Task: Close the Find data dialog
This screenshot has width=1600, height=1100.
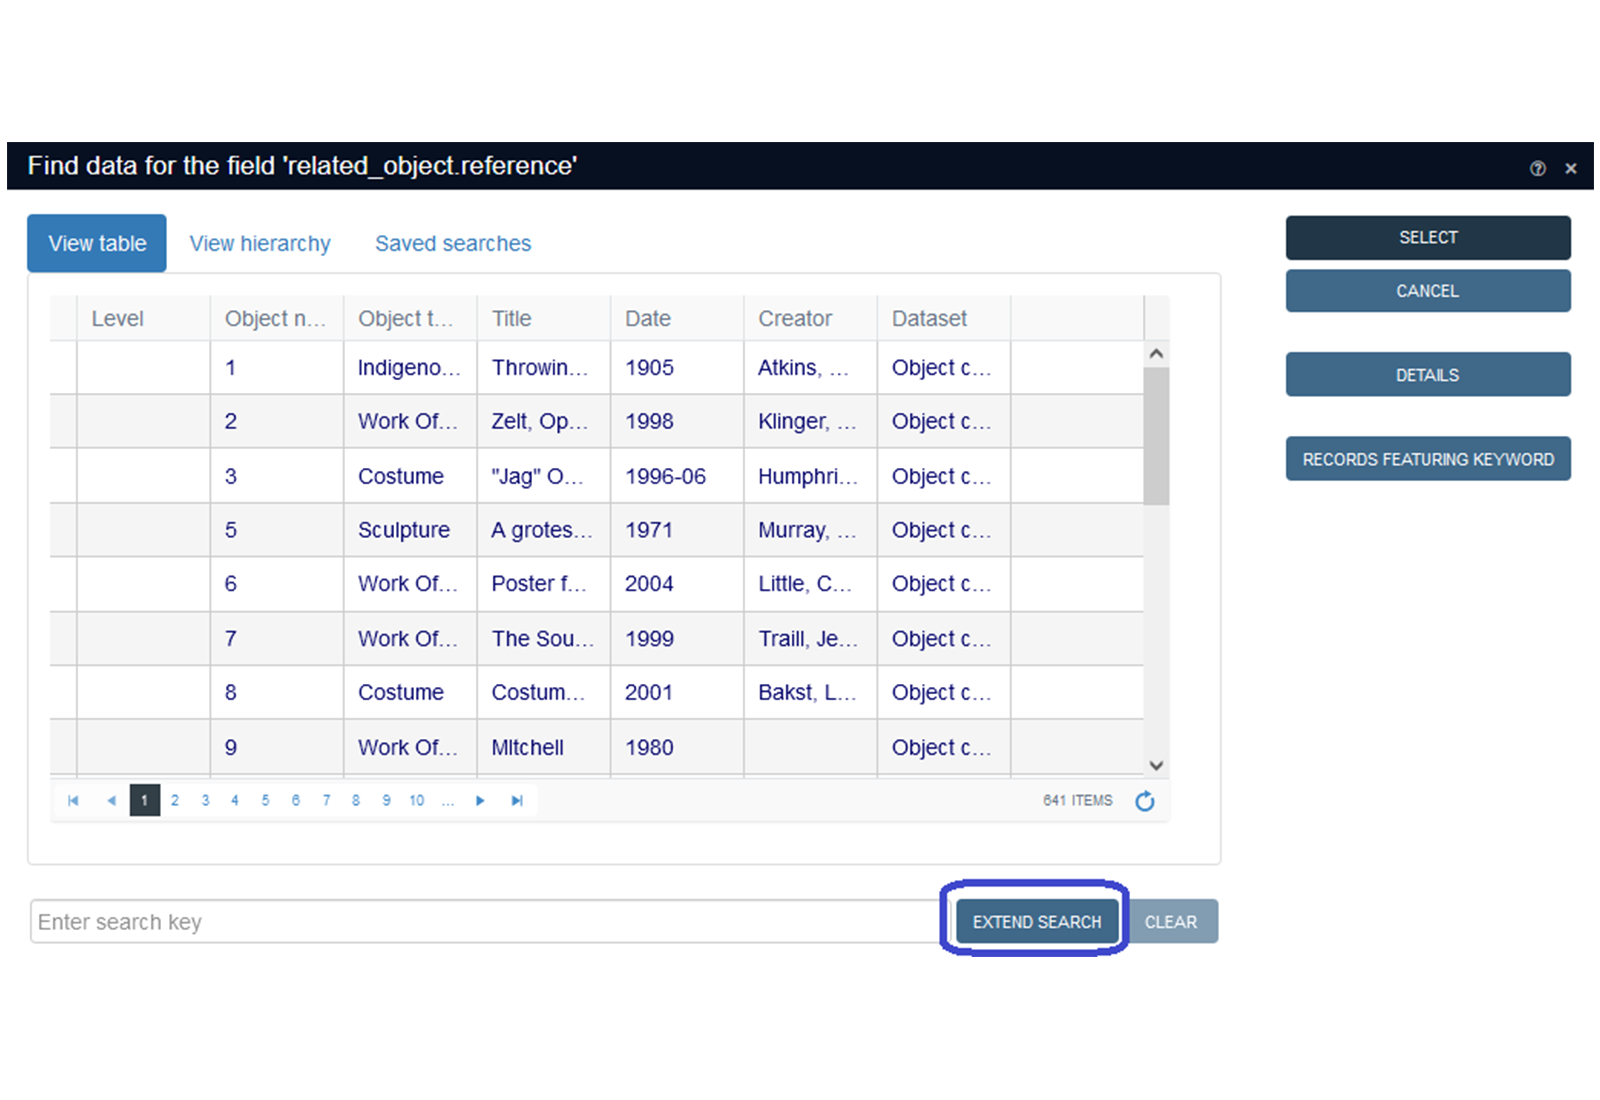Action: pyautogui.click(x=1571, y=168)
